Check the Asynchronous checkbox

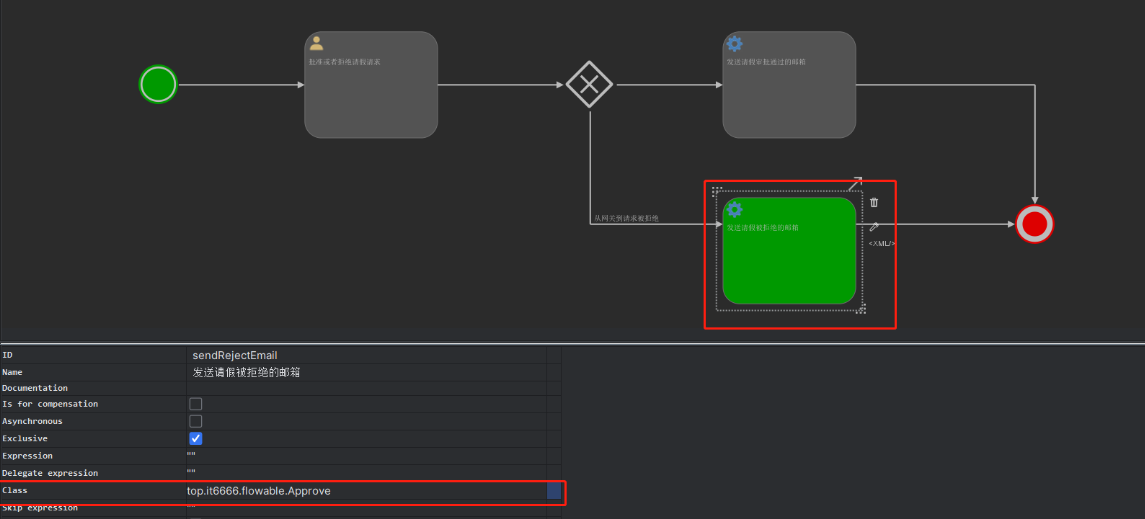196,421
